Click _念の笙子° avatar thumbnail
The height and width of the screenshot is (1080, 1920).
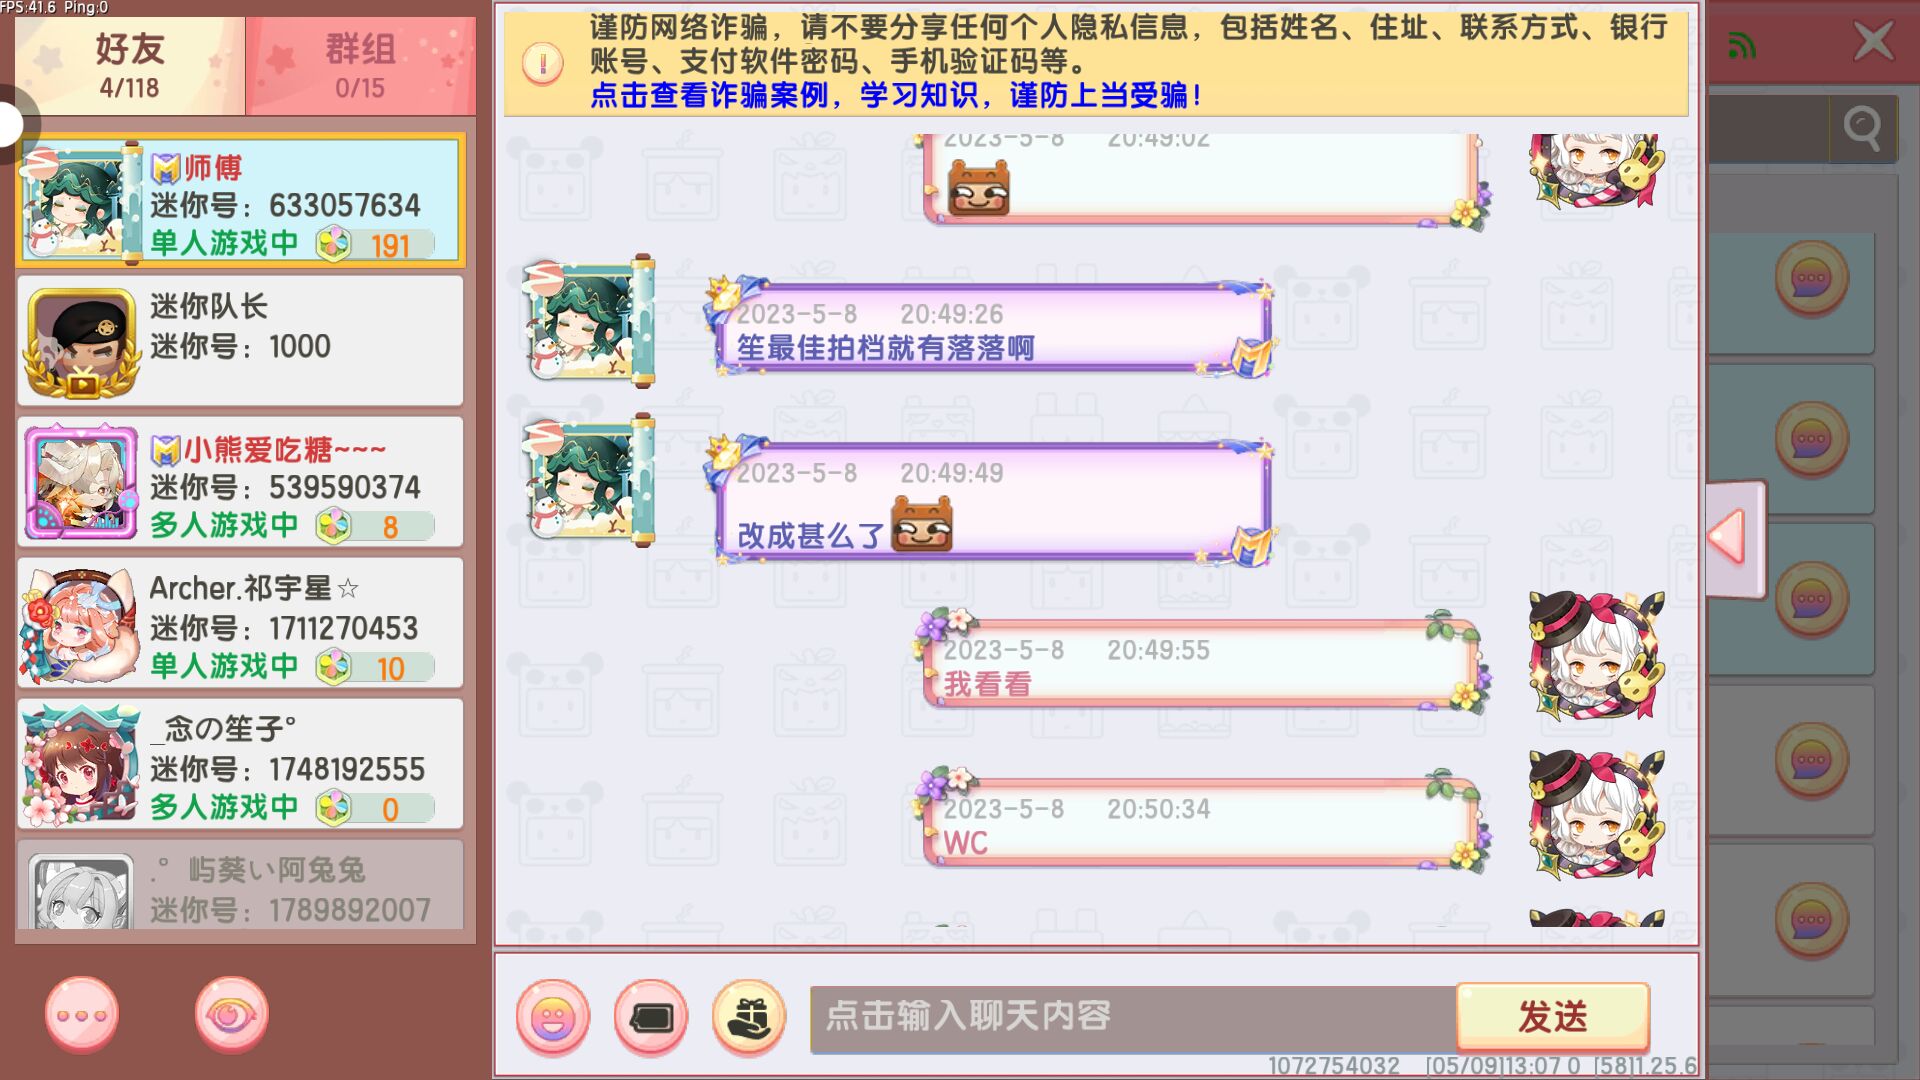(80, 765)
